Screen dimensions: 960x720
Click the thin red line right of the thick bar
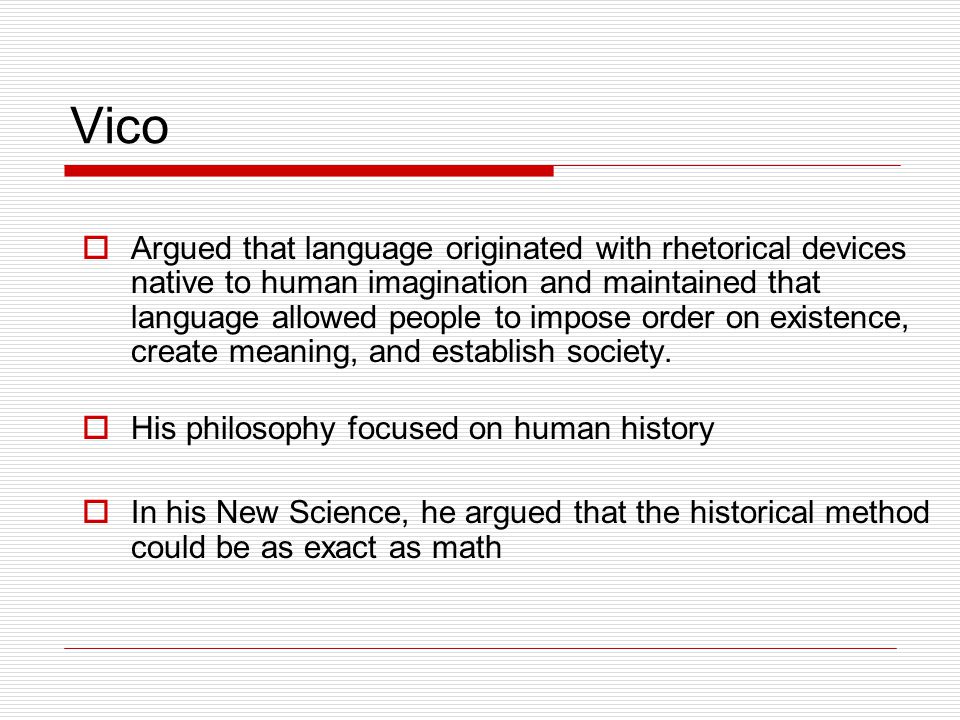[727, 165]
